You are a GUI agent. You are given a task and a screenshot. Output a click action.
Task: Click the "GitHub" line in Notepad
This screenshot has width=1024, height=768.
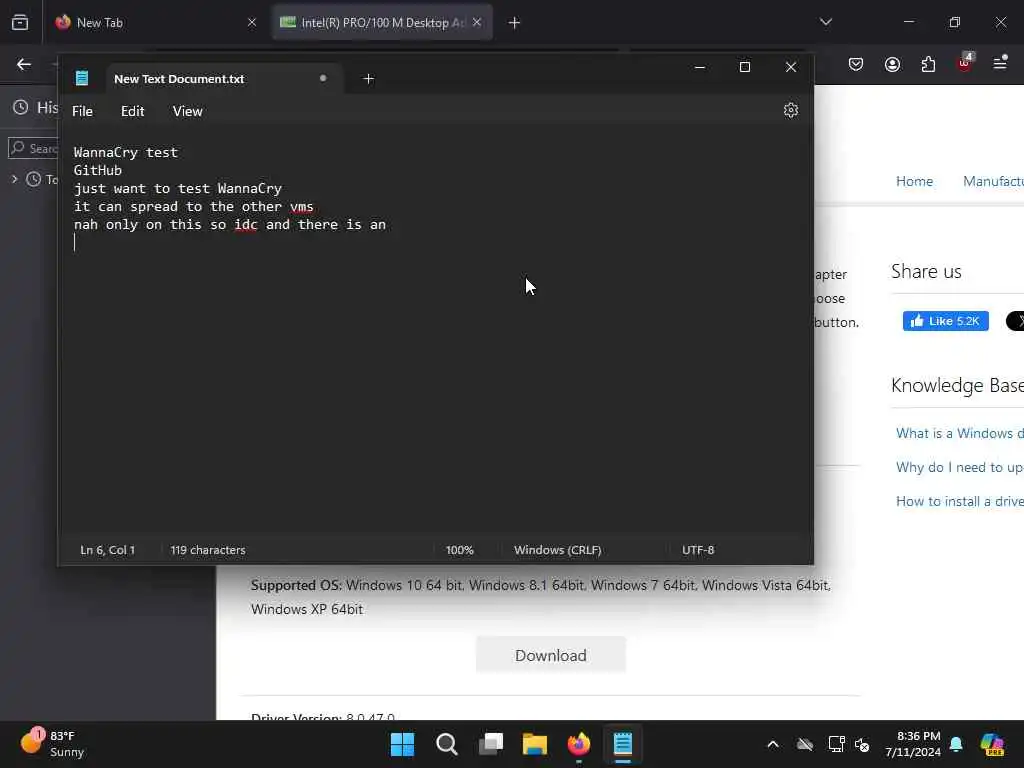98,170
